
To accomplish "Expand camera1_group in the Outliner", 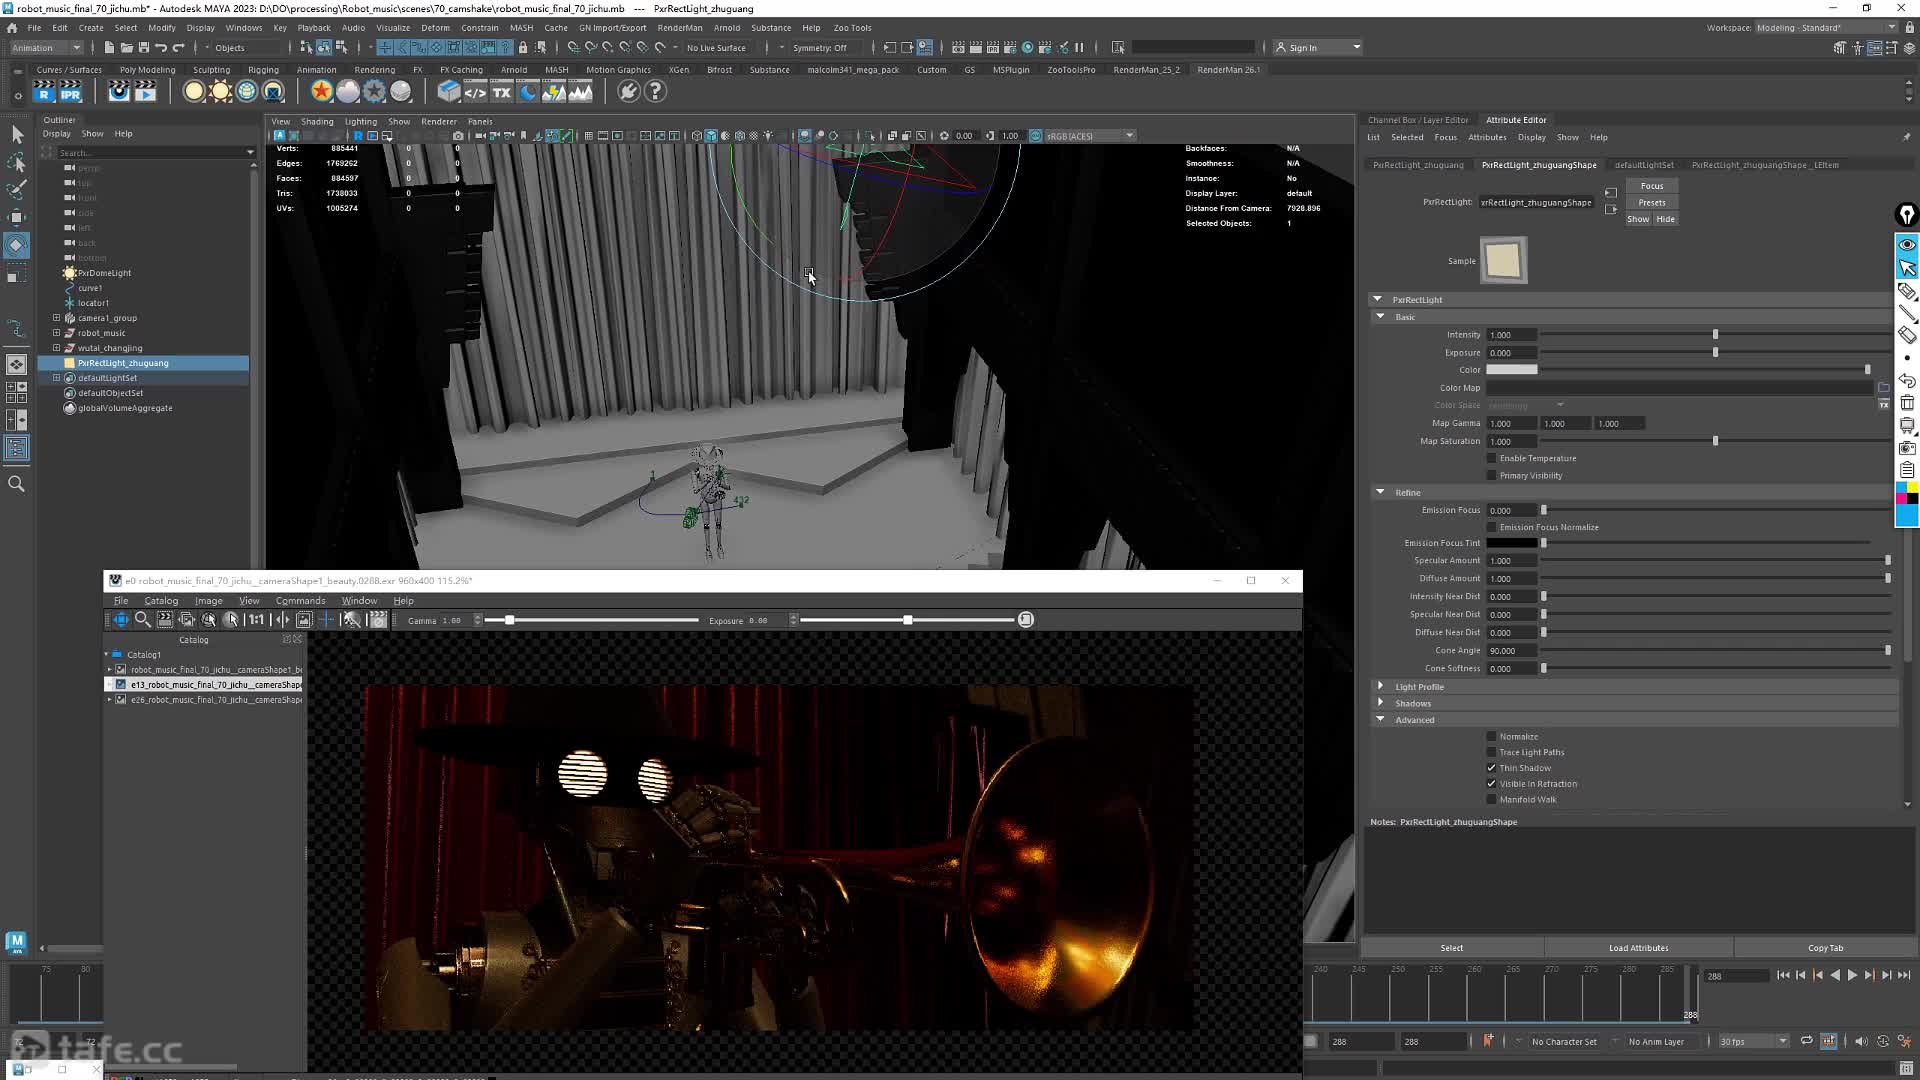I will pyautogui.click(x=57, y=318).
